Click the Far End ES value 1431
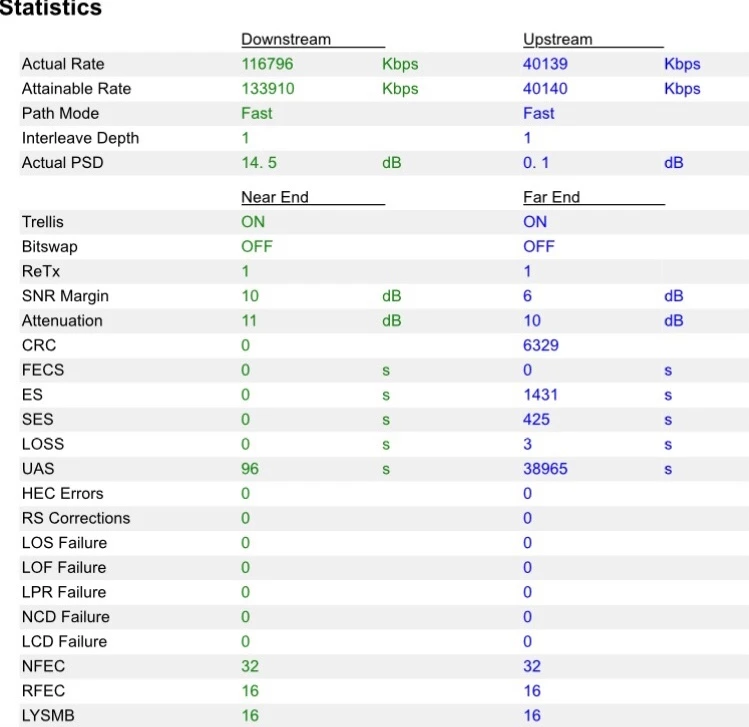 [540, 394]
